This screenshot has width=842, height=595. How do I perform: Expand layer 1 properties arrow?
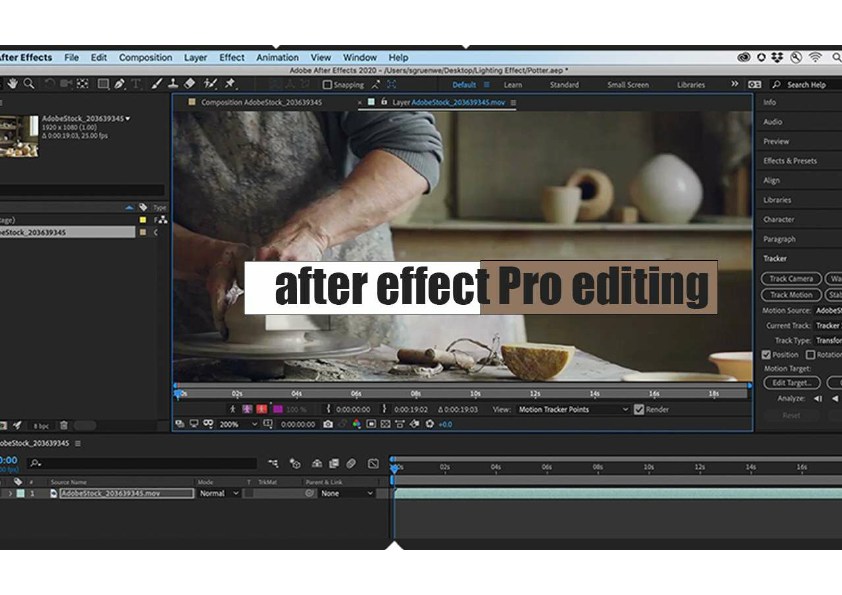[x=10, y=493]
